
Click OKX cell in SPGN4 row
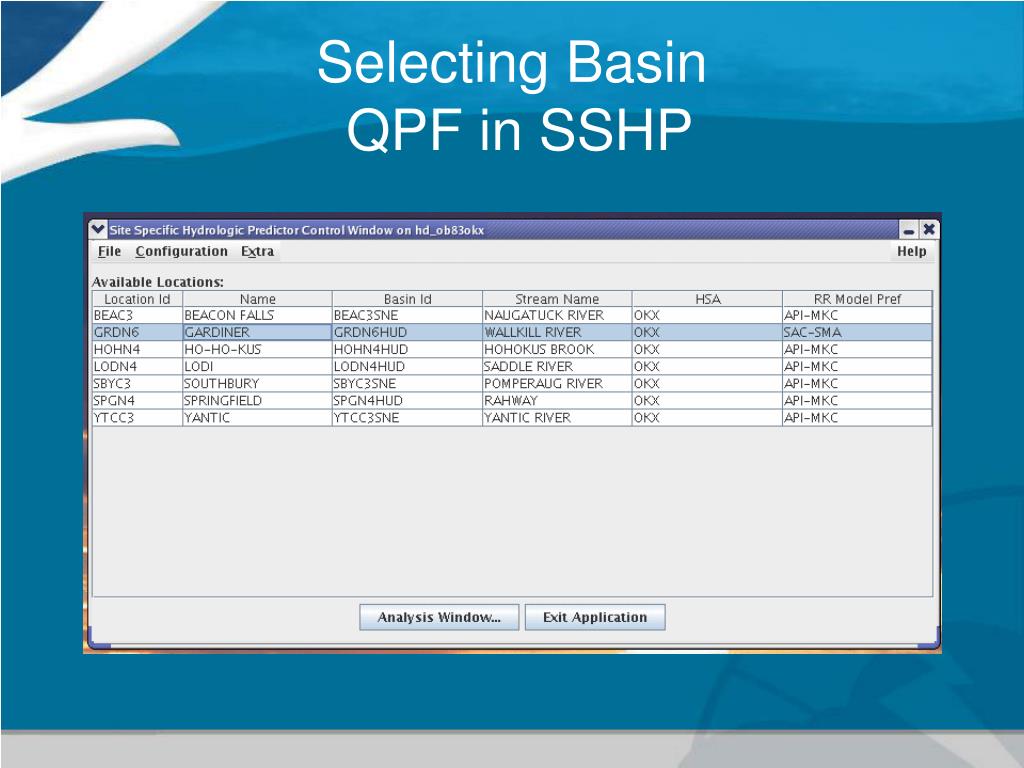tap(707, 400)
